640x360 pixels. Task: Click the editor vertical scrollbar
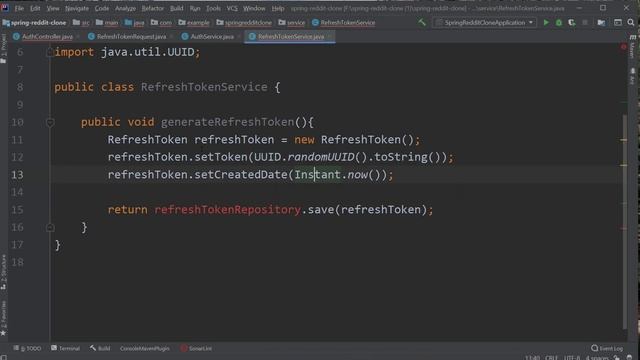click(625, 222)
